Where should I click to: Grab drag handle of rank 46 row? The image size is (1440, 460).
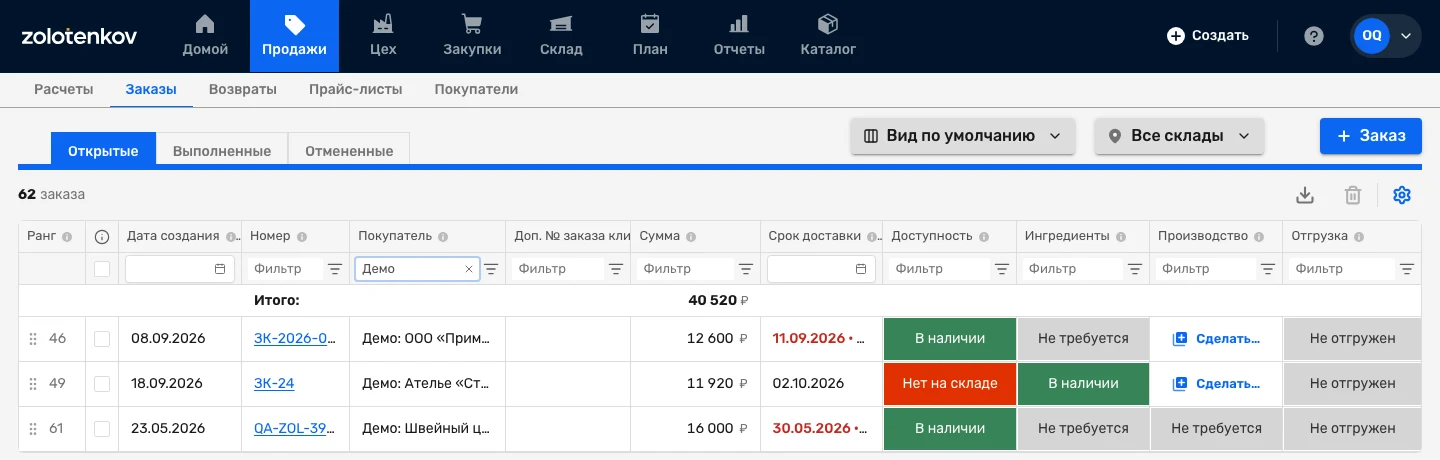click(x=33, y=339)
